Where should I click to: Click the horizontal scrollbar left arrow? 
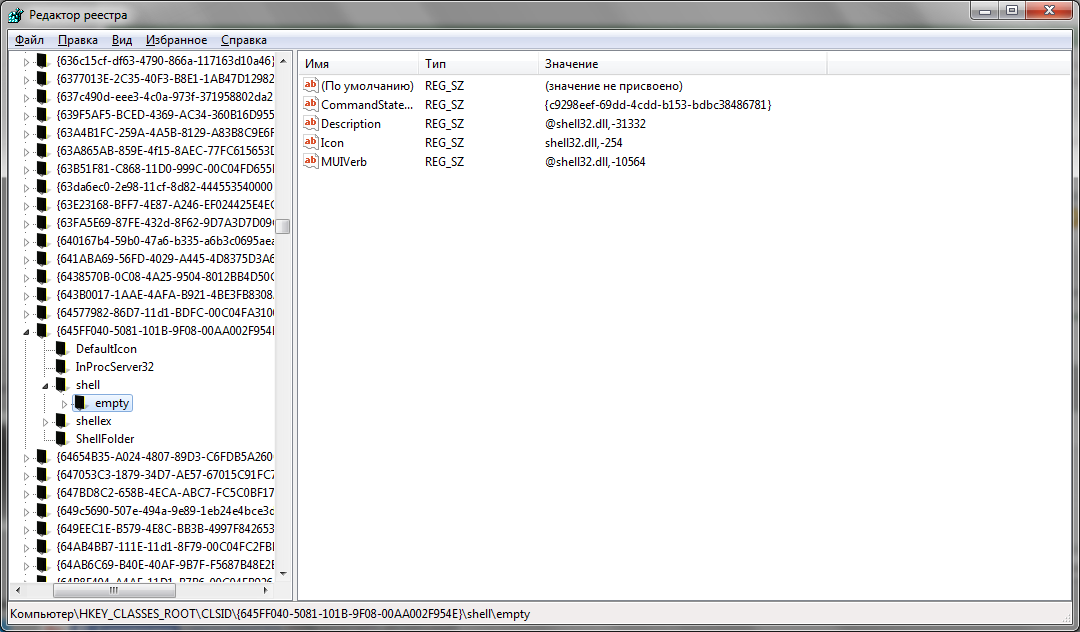tap(19, 590)
